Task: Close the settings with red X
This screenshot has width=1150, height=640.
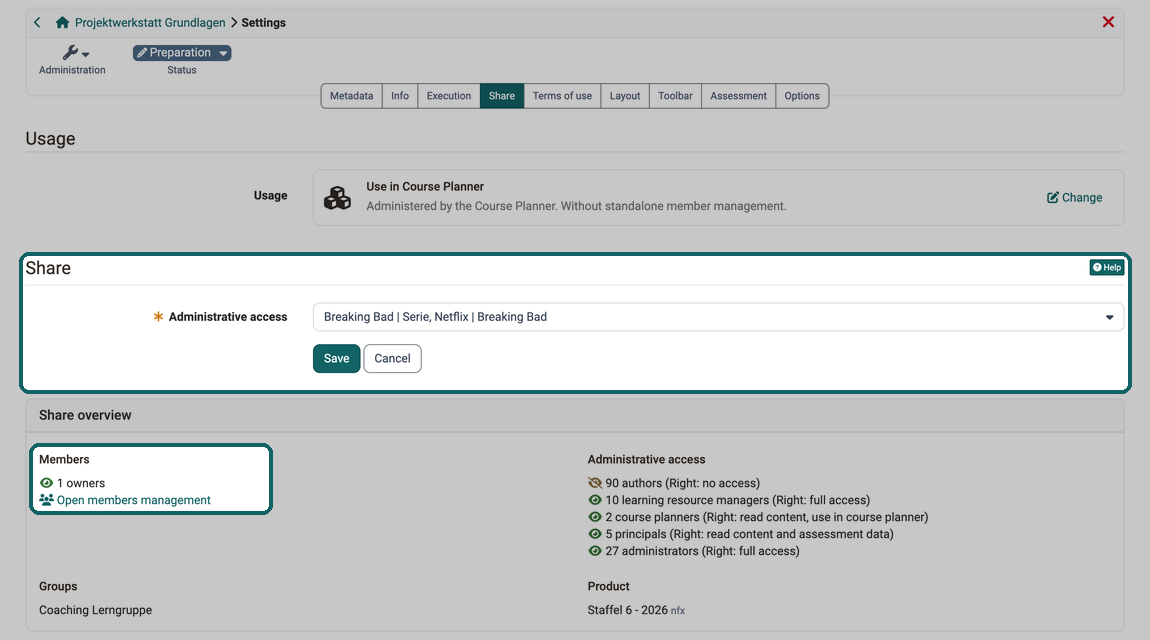Action: 1108,22
